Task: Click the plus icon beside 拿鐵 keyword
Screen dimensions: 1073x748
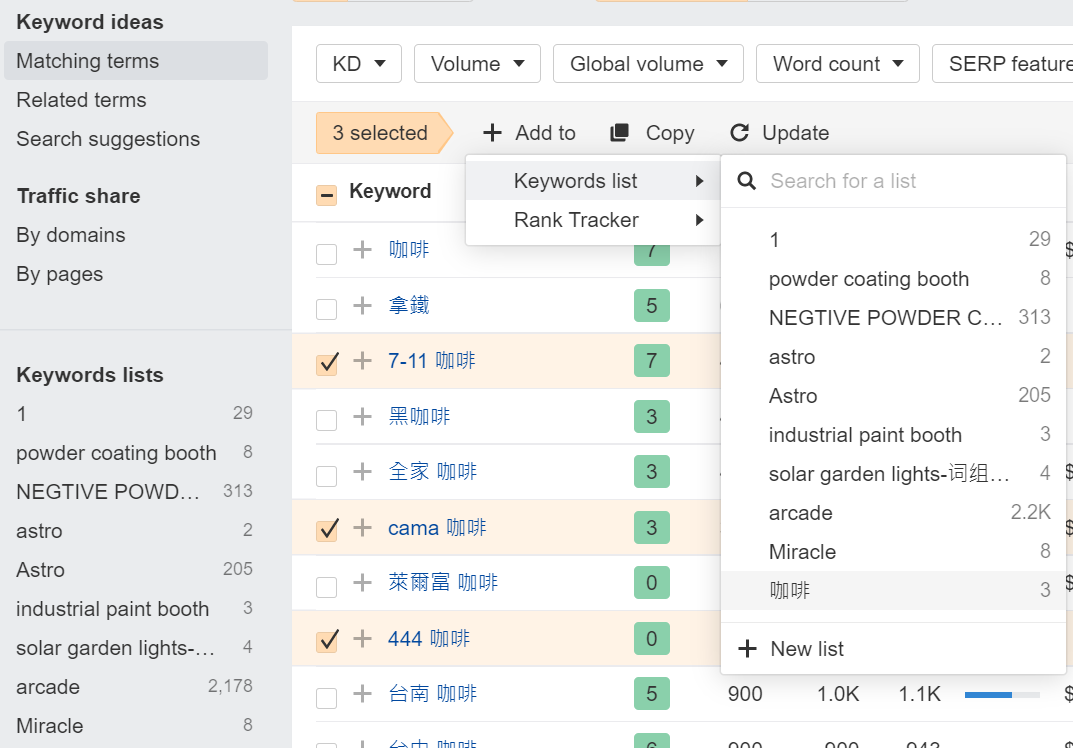Action: 362,306
